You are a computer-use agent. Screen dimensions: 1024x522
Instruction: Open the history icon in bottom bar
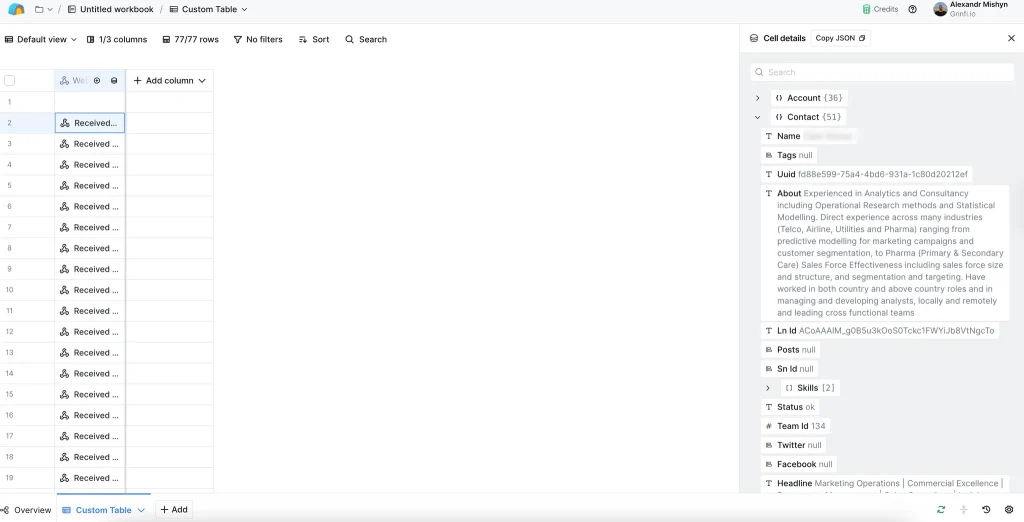(x=986, y=509)
